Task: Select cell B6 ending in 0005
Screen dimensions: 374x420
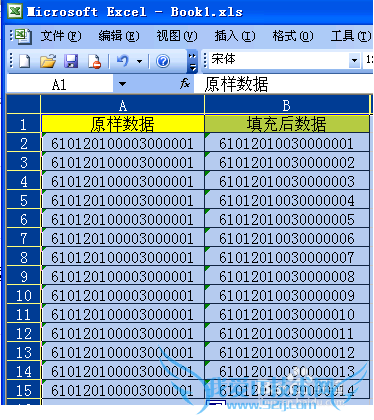Action: [287, 219]
